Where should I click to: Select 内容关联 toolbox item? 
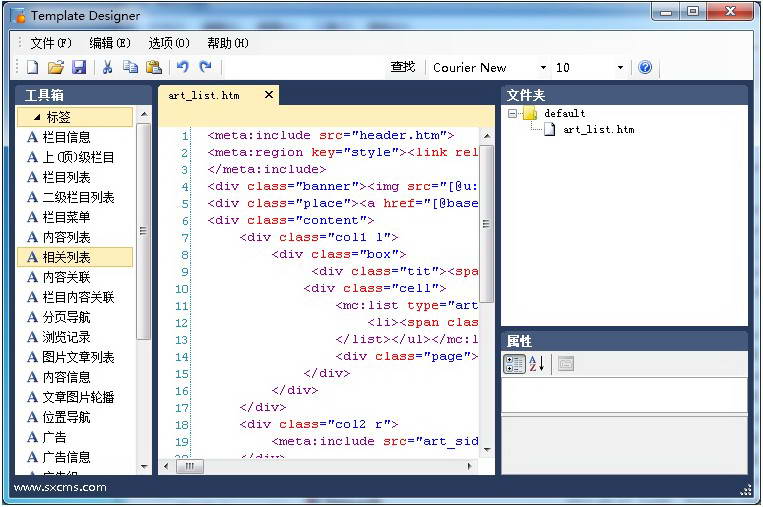point(74,277)
